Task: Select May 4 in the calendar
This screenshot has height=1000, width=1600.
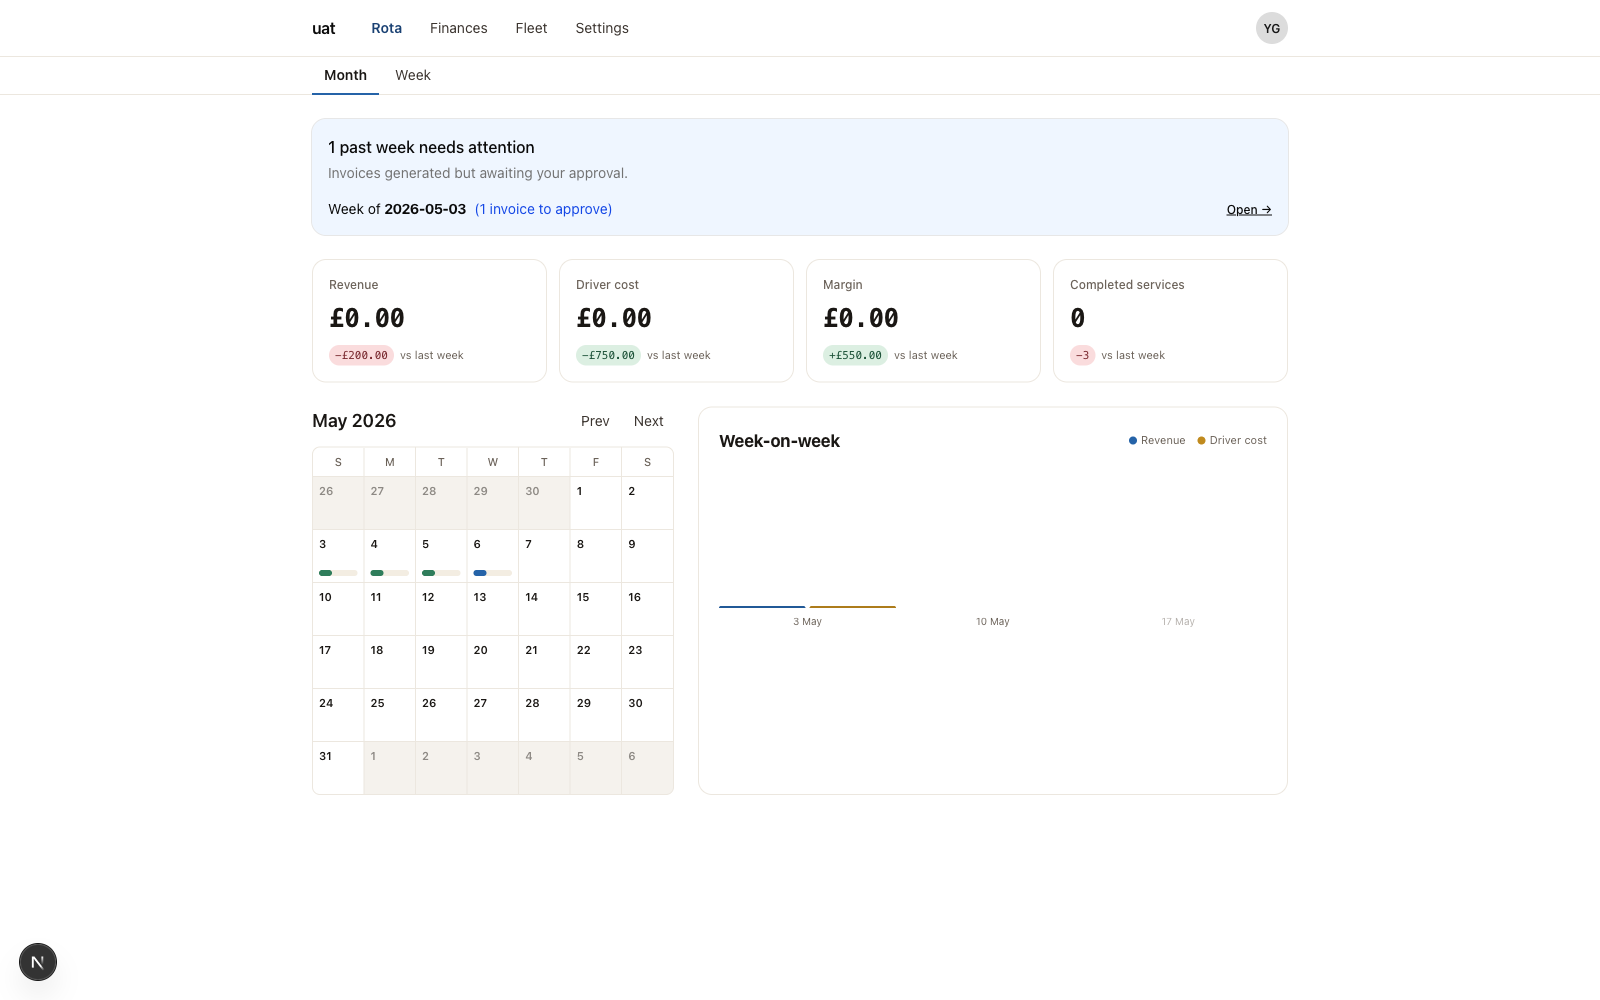Action: tap(390, 556)
